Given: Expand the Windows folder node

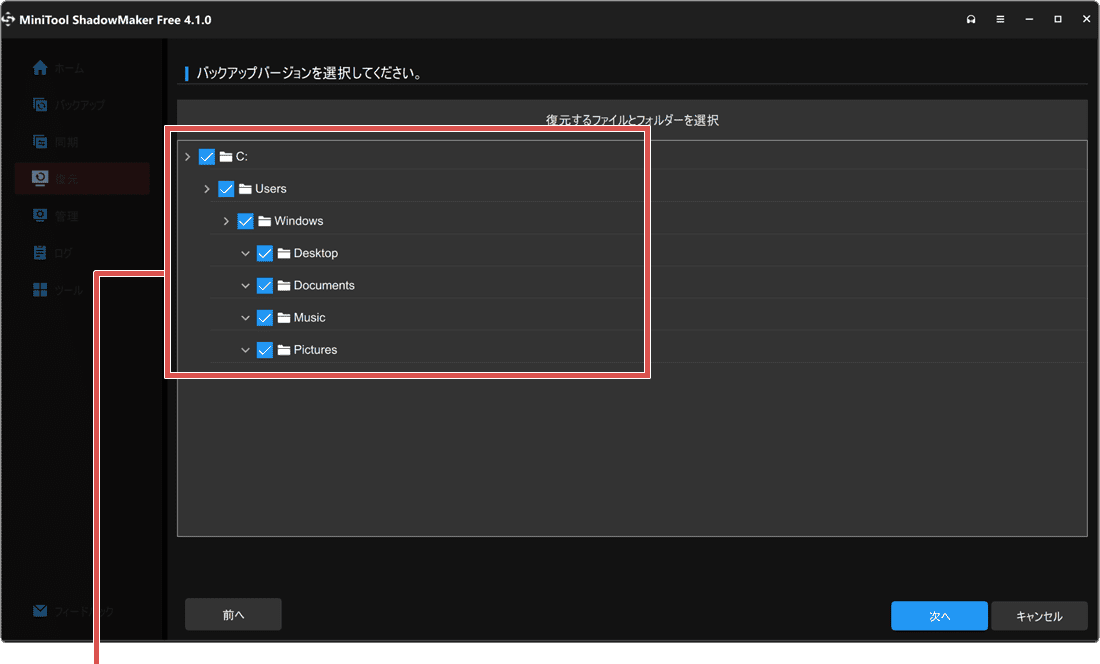Looking at the screenshot, I should point(225,220).
